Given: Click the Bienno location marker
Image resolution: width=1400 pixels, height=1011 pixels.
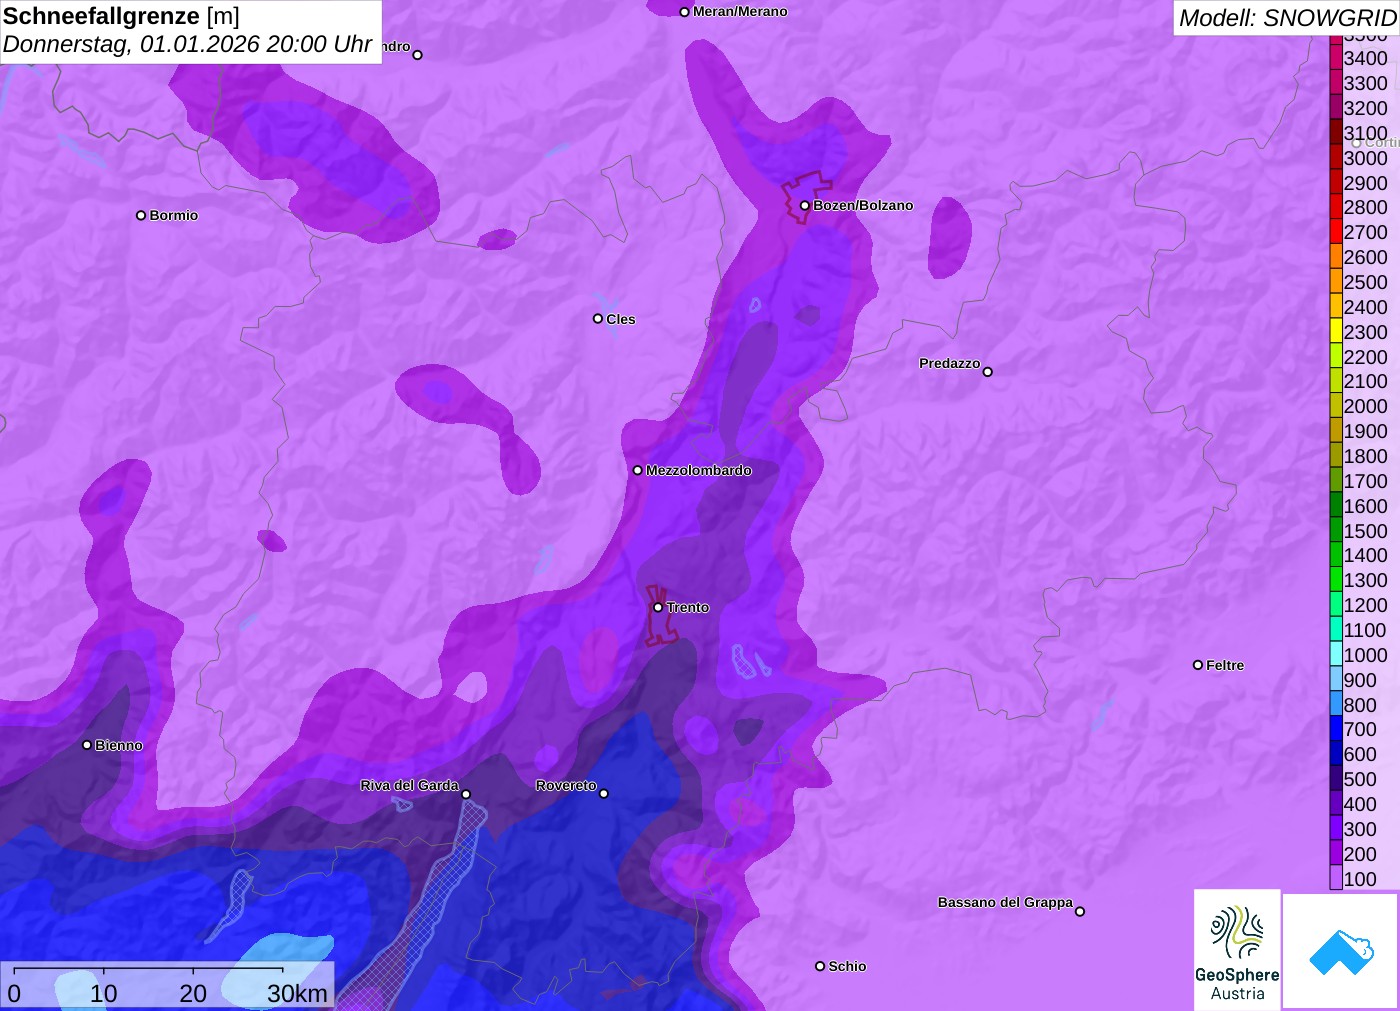Looking at the screenshot, I should (87, 745).
